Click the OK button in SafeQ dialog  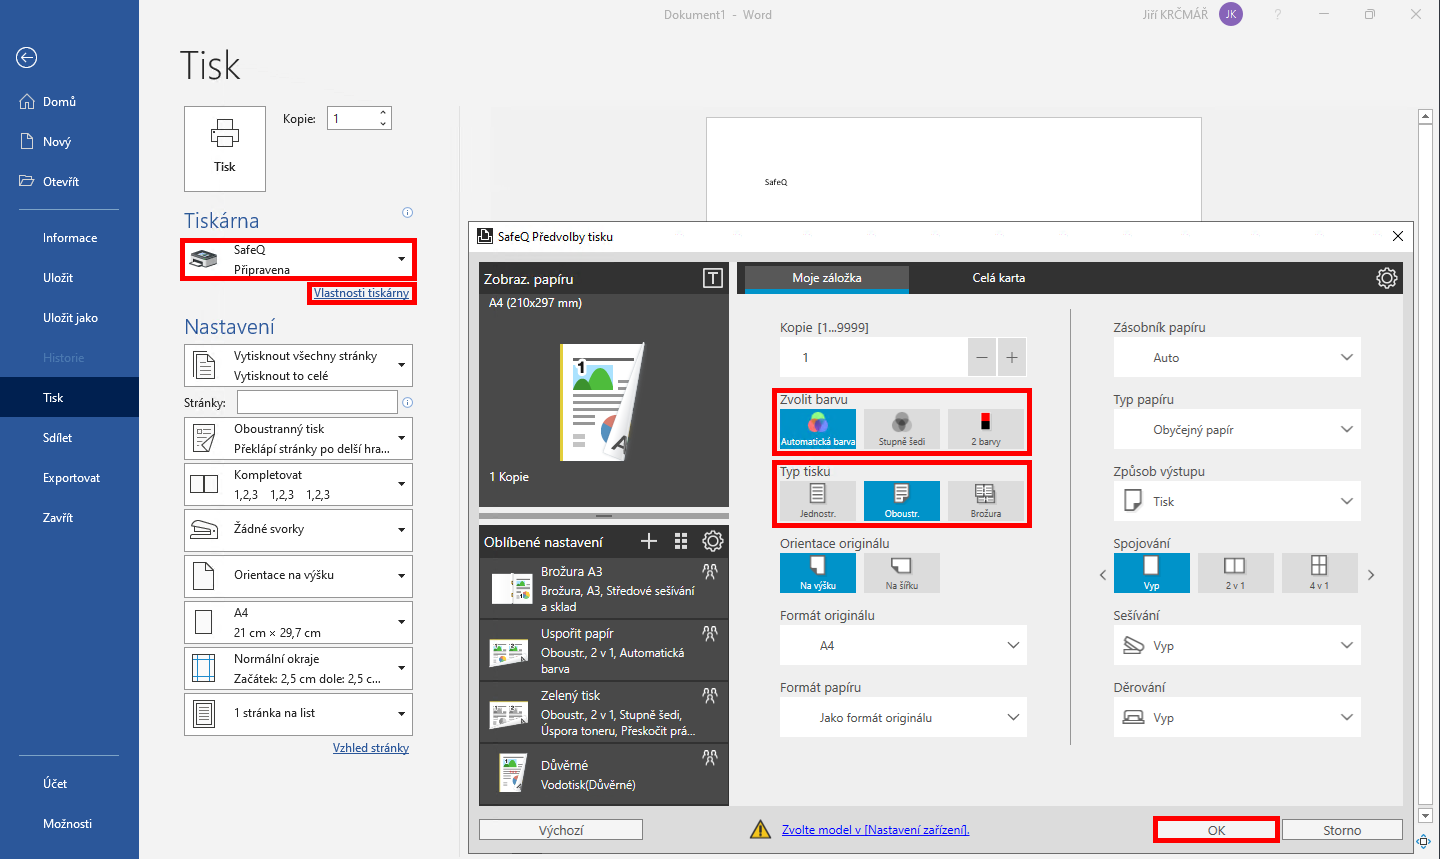point(1216,830)
